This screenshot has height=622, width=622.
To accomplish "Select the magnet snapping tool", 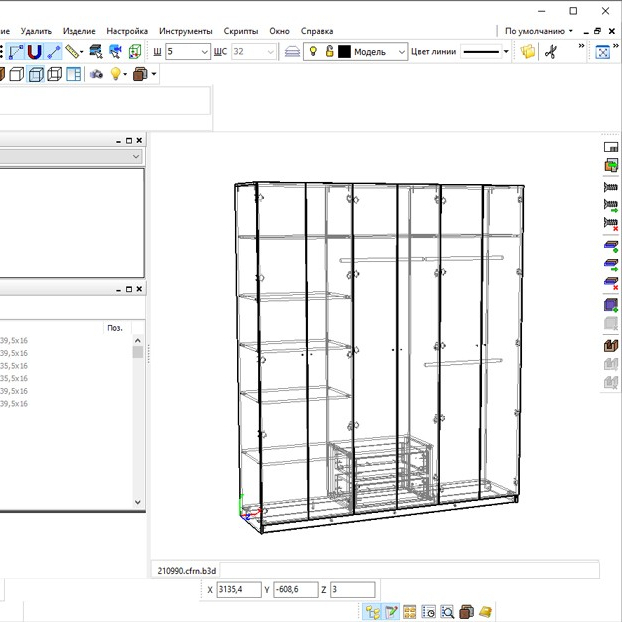I will [34, 52].
